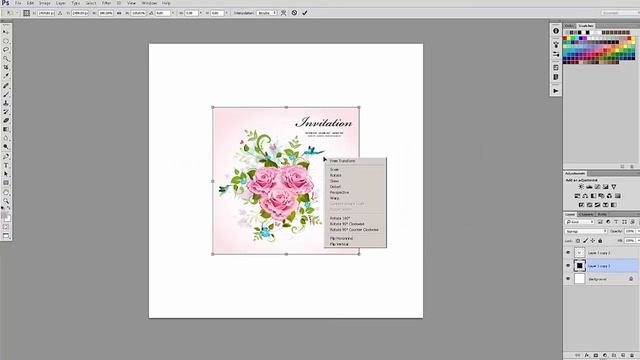This screenshot has width=640, height=360.
Task: Select the top Layer 1 copy thumbnail
Action: [580, 253]
